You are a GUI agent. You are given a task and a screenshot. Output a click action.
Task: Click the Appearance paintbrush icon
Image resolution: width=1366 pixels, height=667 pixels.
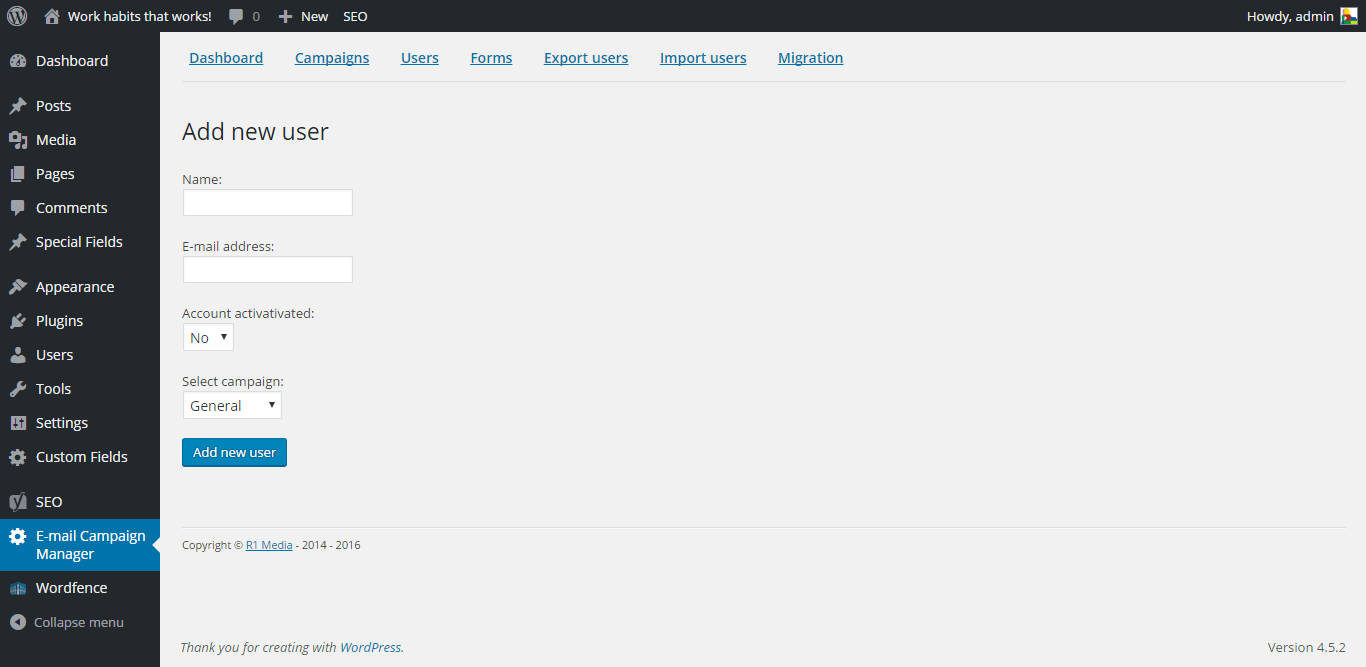coord(18,287)
